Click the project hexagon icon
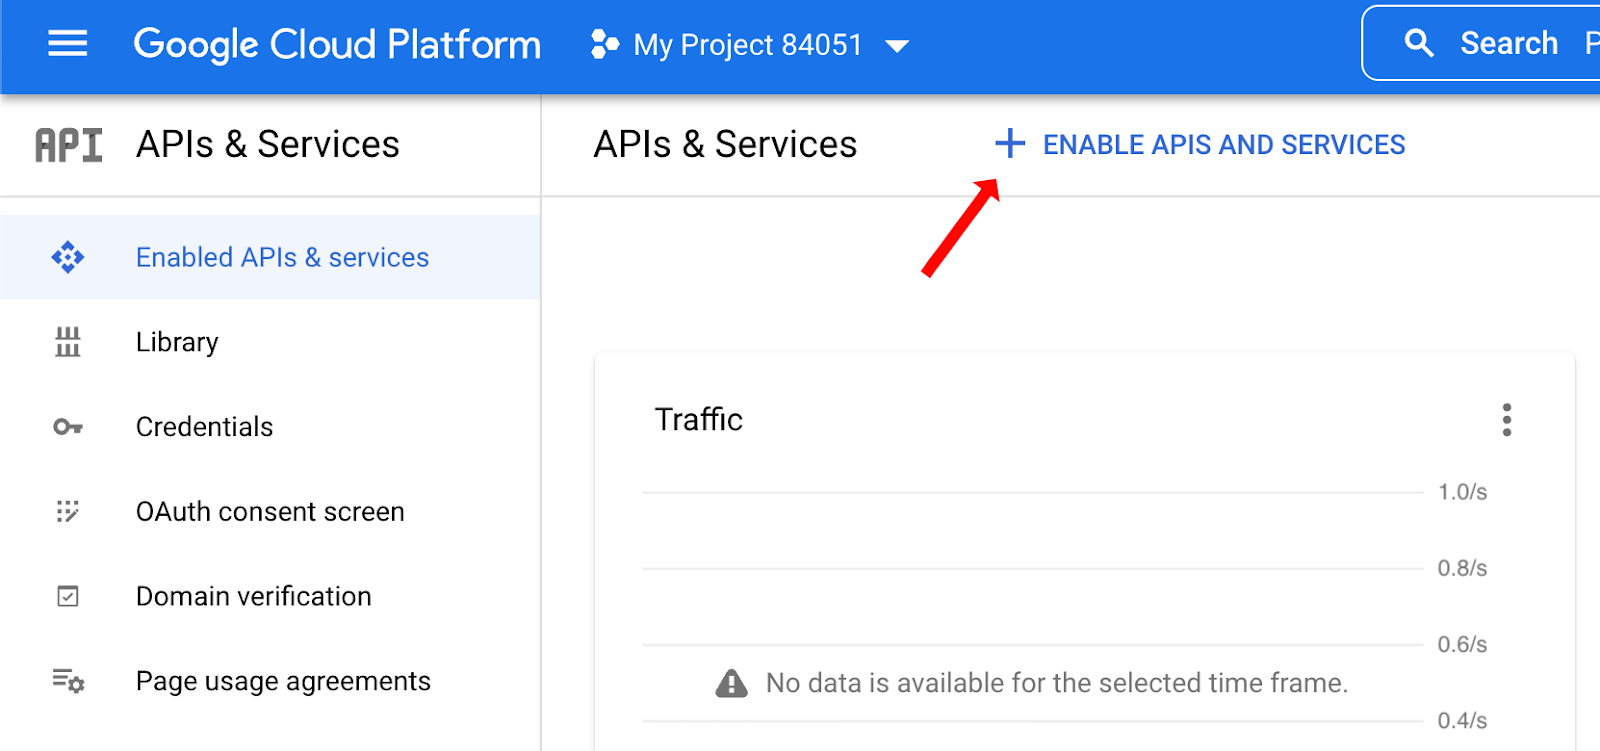 (605, 45)
